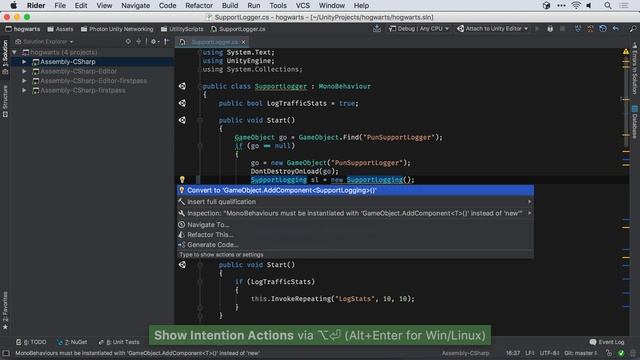
Task: Open the Unit Tests tool window
Action: click(119, 342)
